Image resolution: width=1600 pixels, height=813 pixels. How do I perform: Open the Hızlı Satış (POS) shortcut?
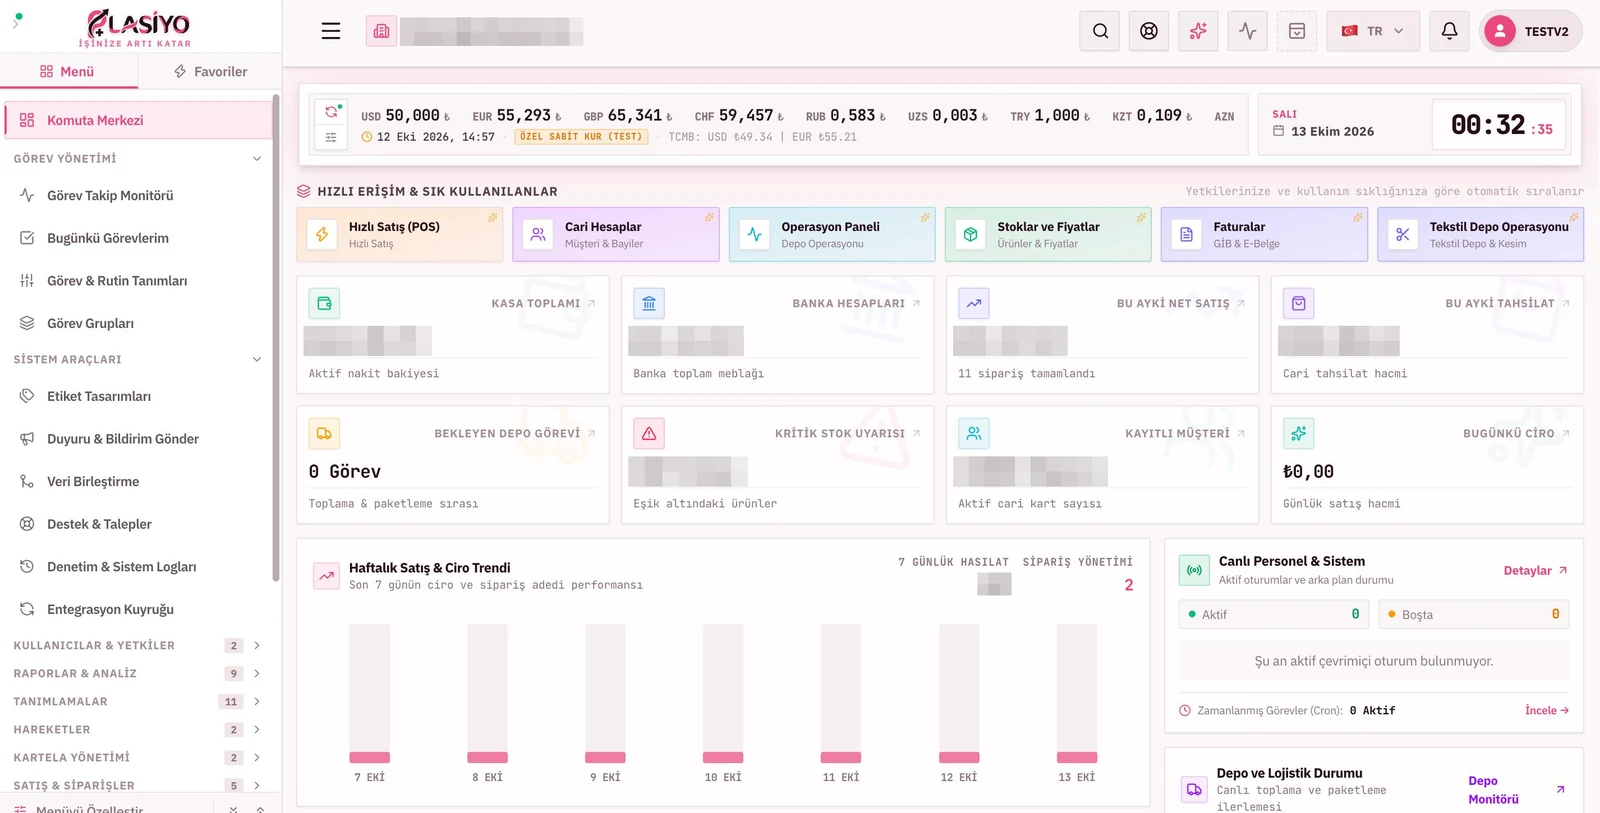pos(400,235)
